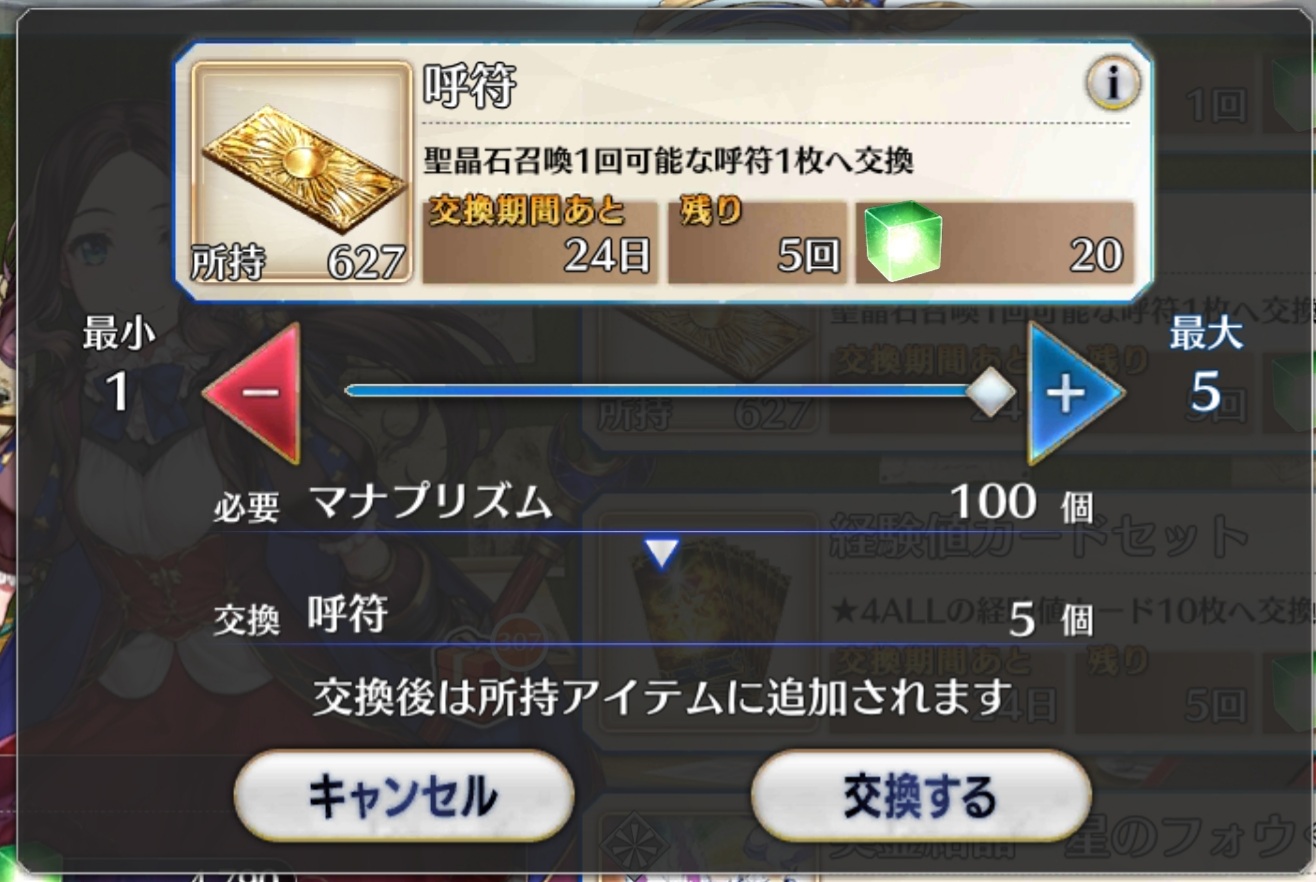Click the white diamond slider handle
1316x882 pixels.
pos(991,393)
